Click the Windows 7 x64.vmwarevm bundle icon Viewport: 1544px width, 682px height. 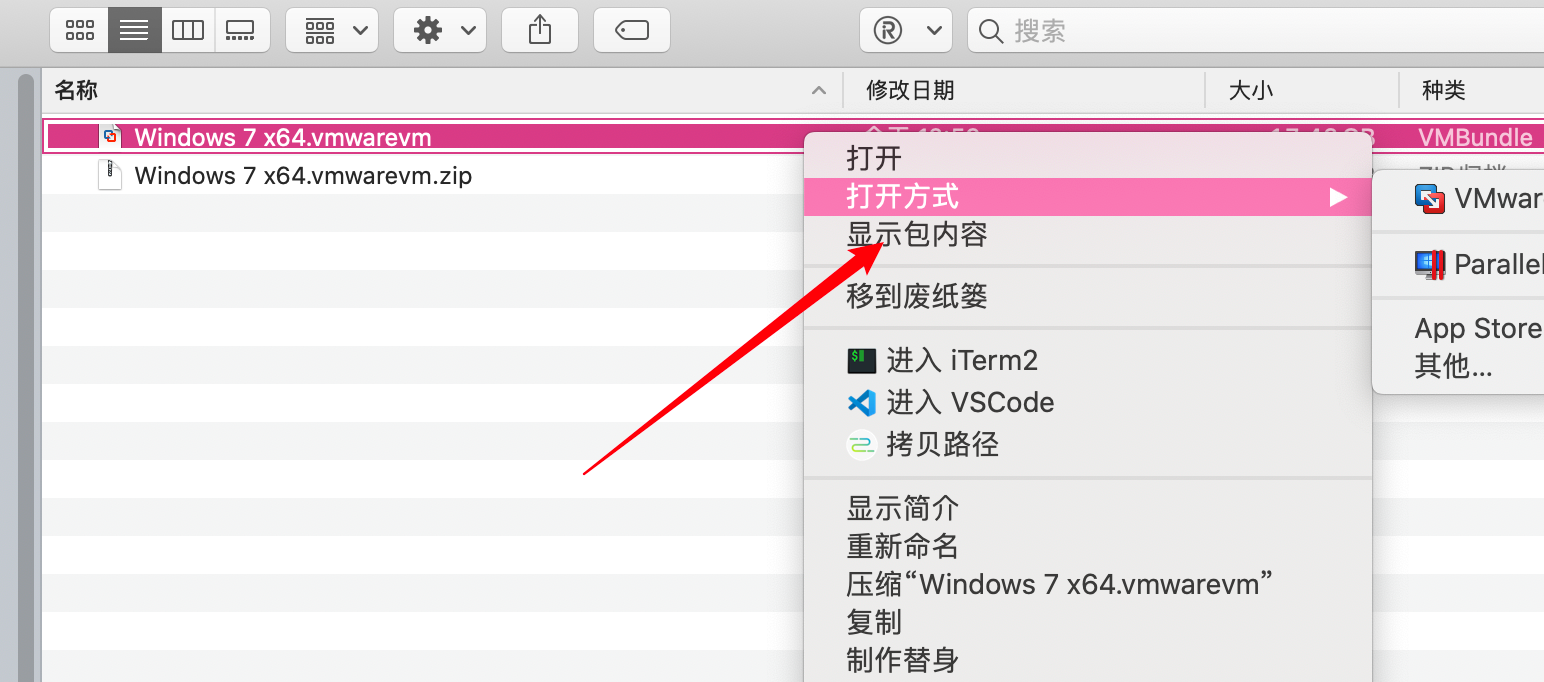[x=111, y=137]
